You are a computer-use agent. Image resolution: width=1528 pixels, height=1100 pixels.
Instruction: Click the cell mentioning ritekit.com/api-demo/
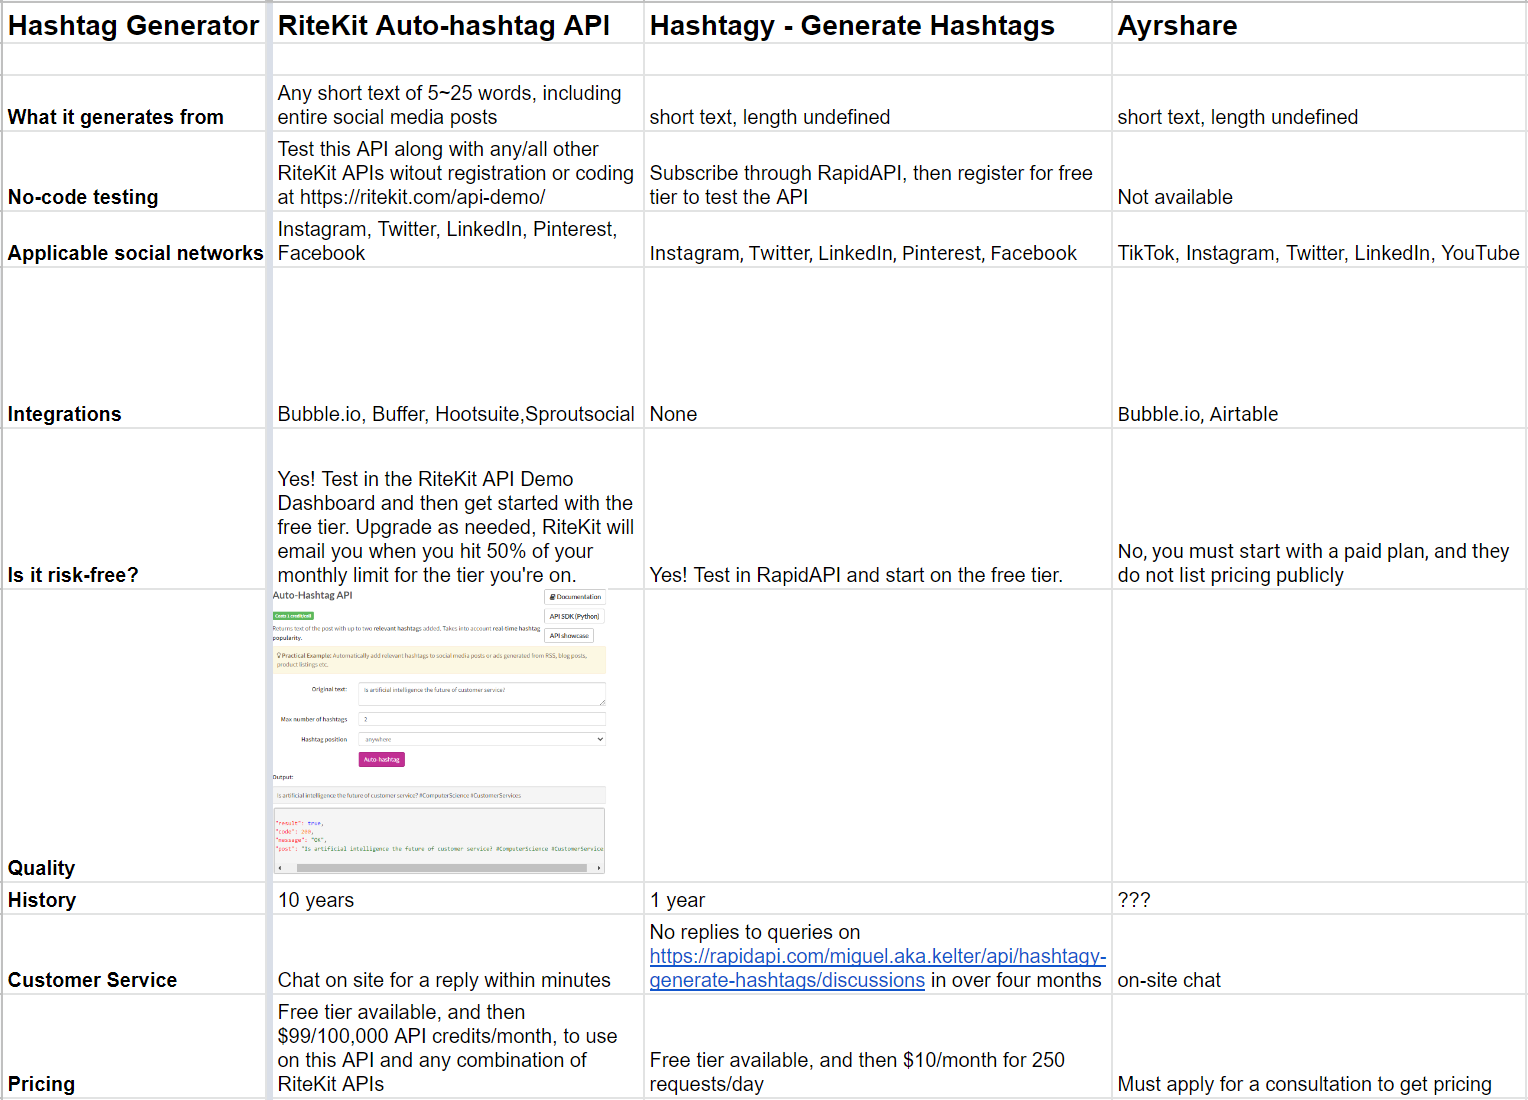(x=457, y=172)
